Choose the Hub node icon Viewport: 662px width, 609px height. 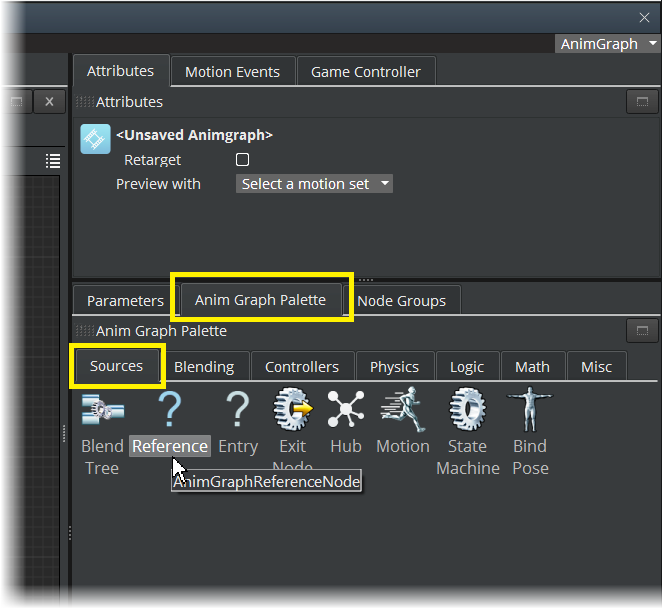pyautogui.click(x=346, y=411)
